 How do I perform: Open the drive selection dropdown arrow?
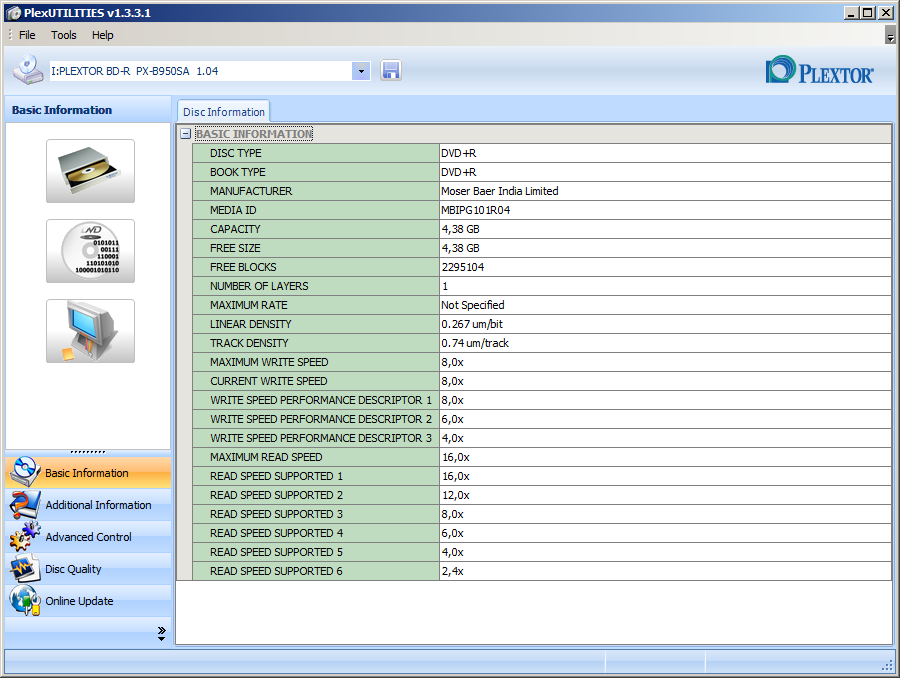click(x=361, y=71)
